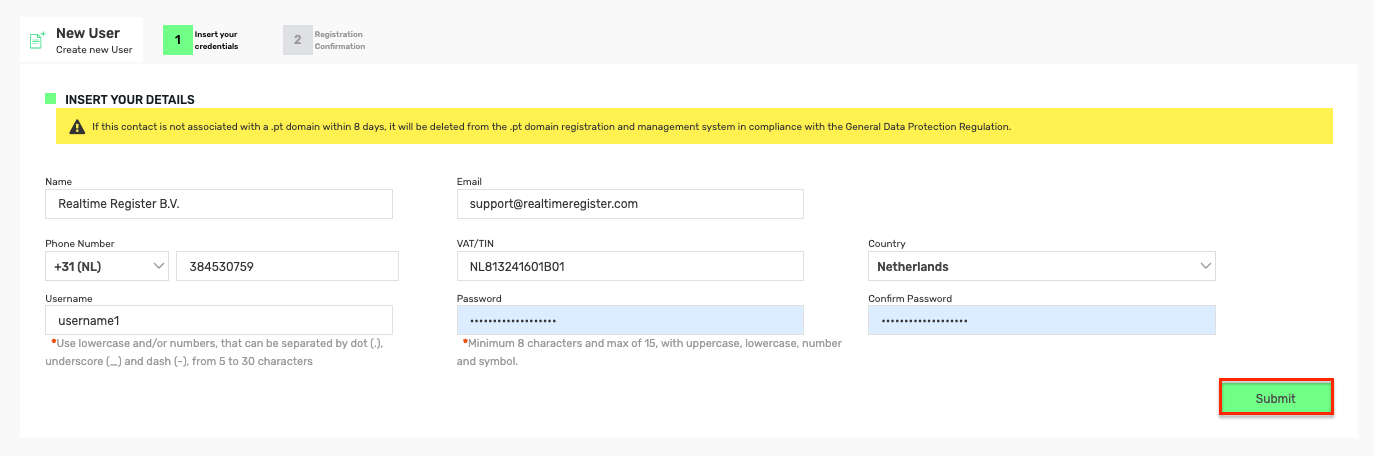Open the +31 (NL) phone code dropdown

(107, 266)
